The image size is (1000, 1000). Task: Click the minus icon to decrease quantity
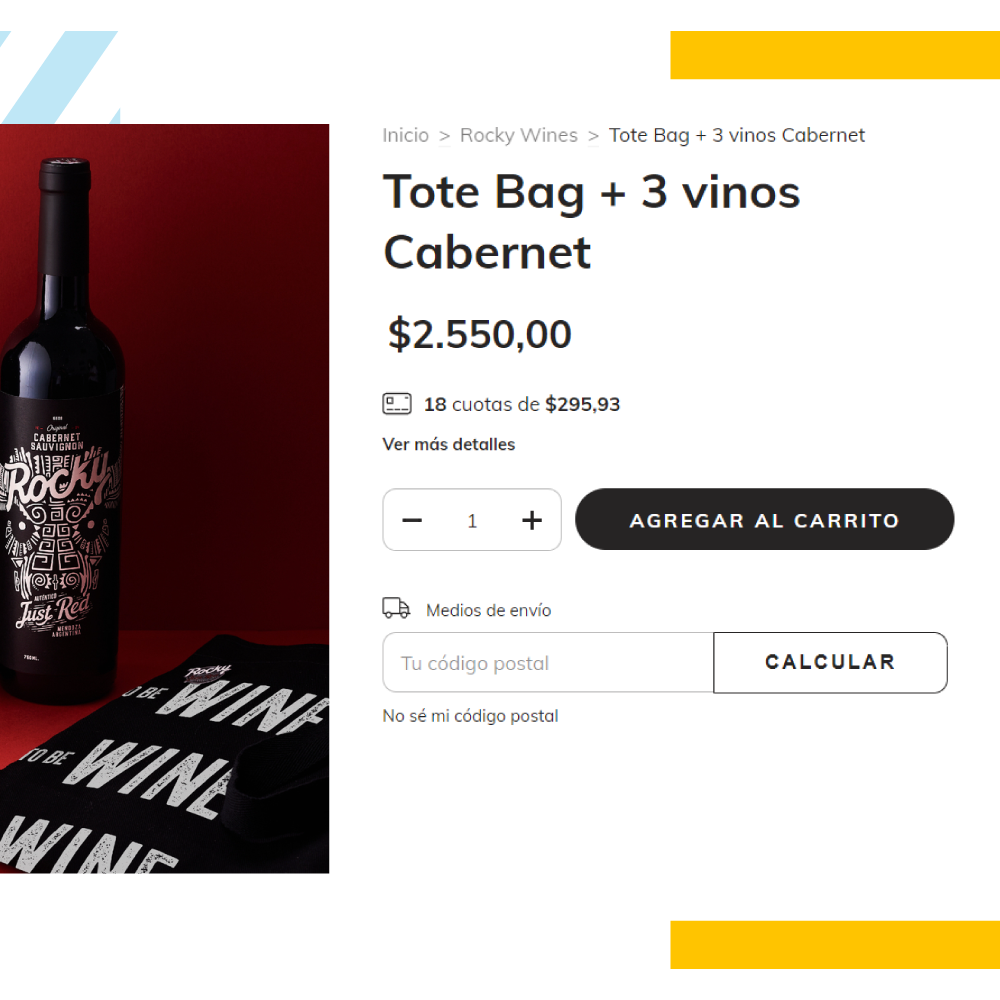point(412,520)
